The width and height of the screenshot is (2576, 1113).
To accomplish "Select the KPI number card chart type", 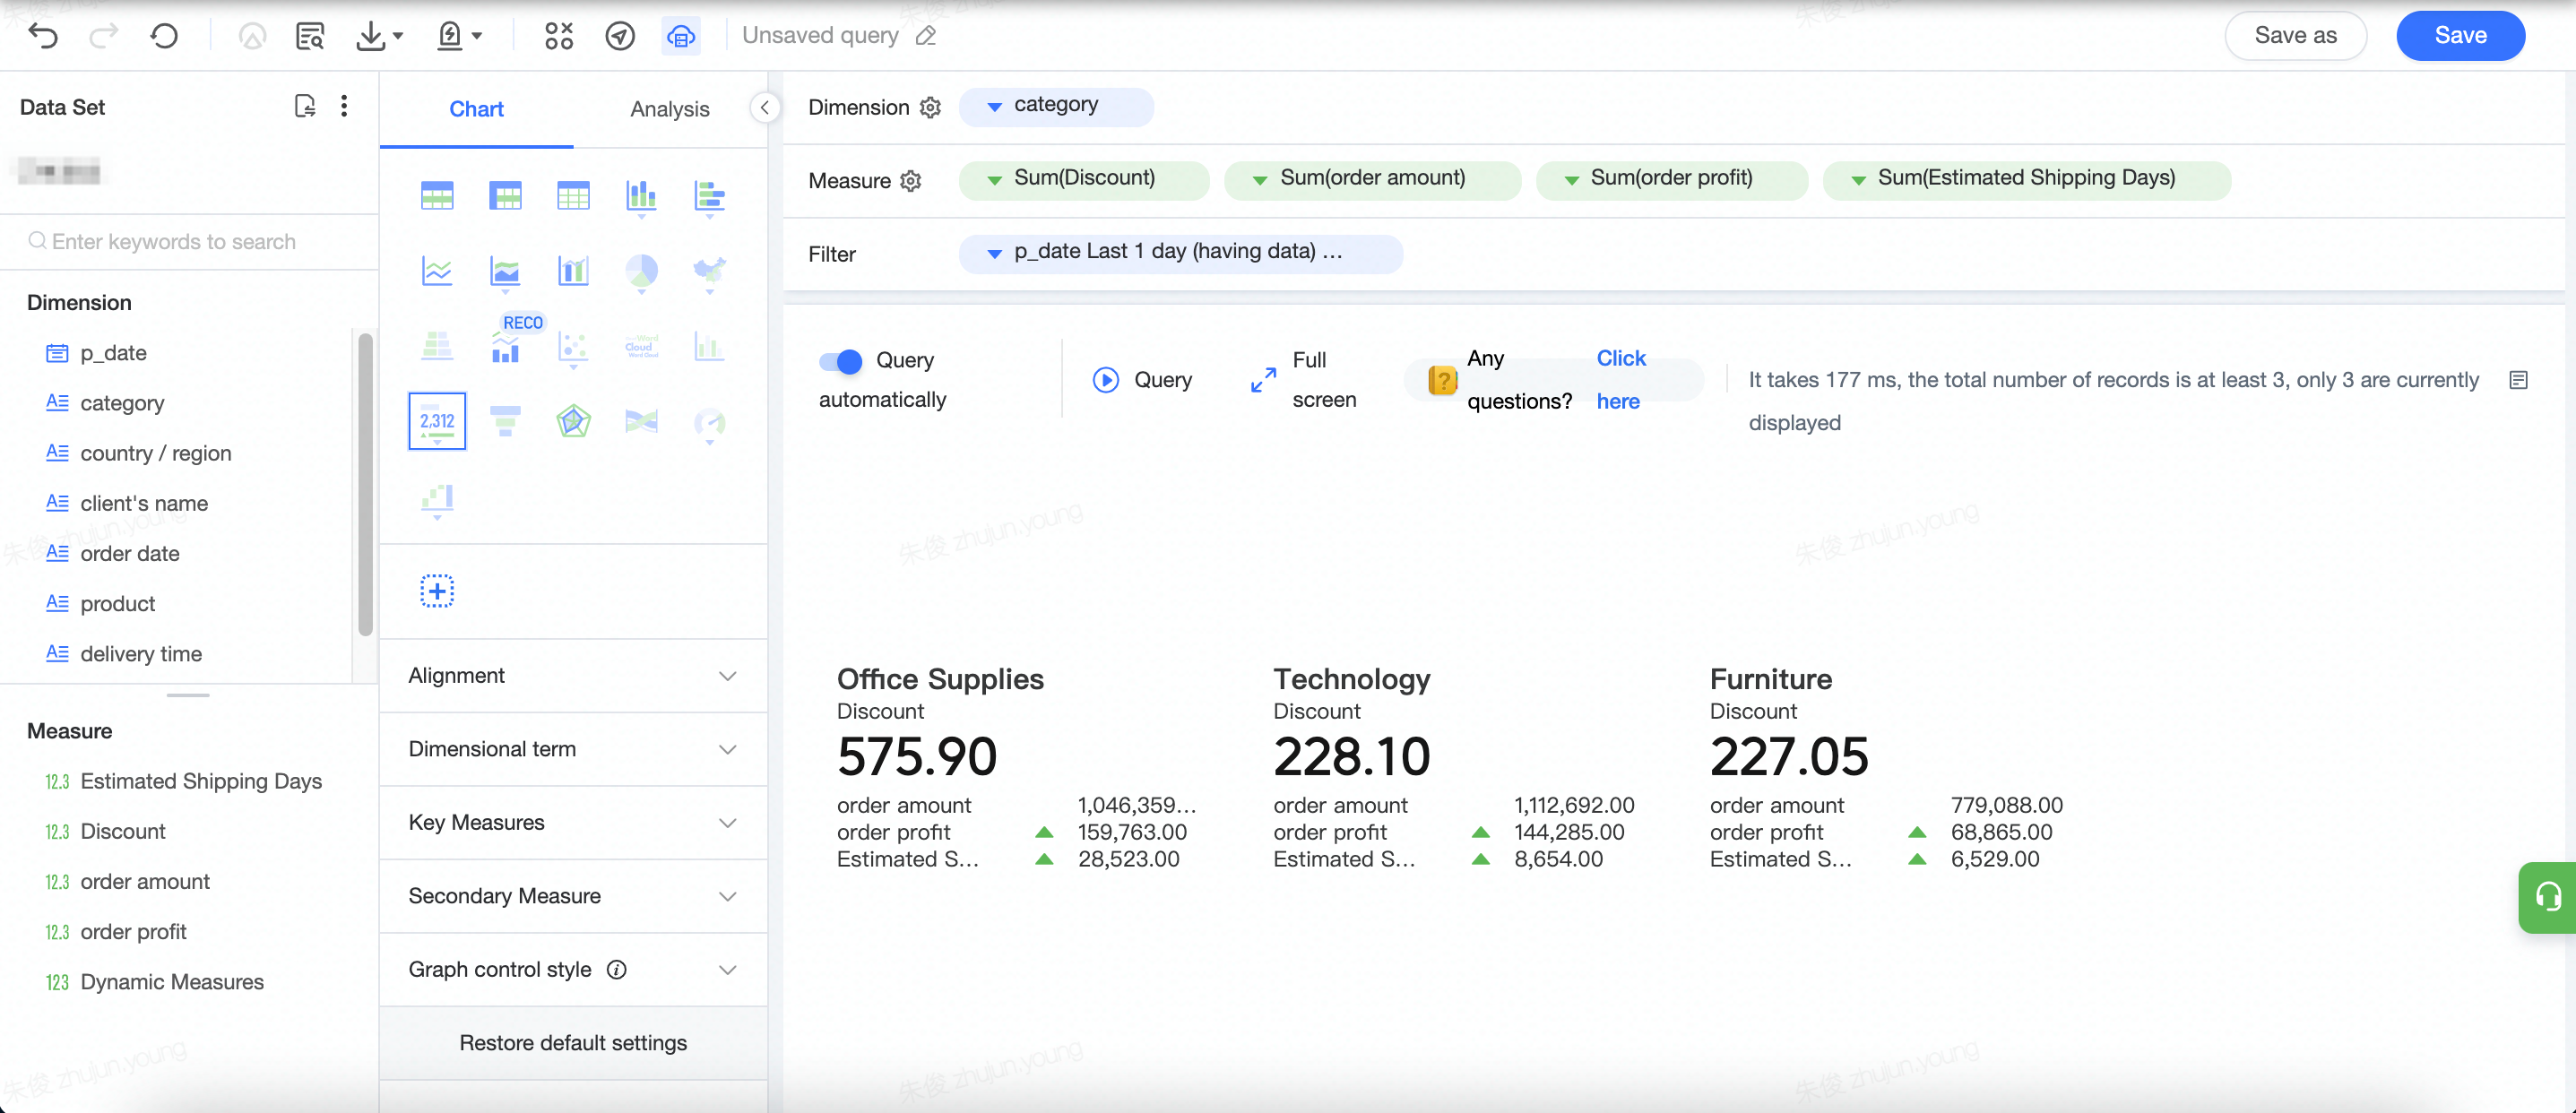I will (x=437, y=421).
